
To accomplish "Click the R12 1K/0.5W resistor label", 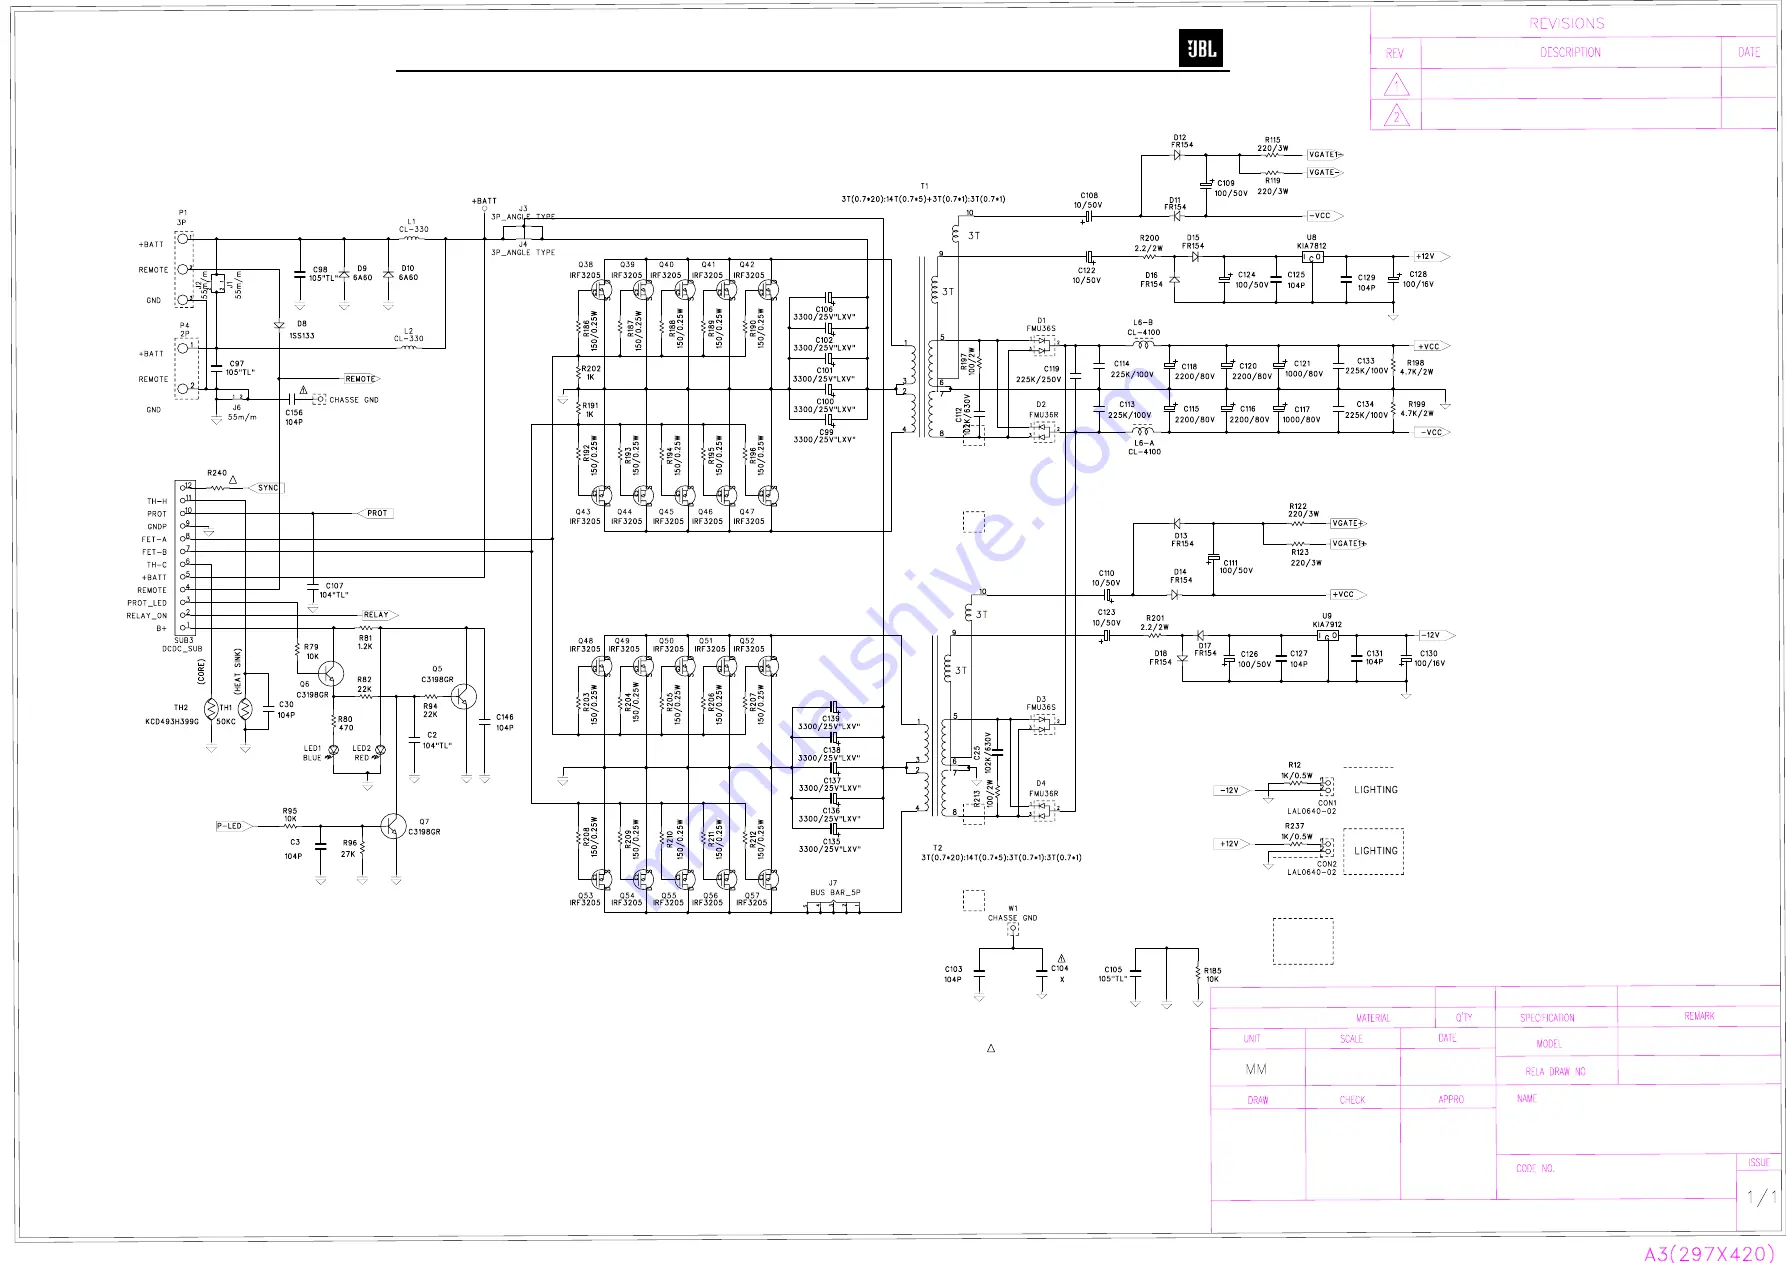I will tap(1296, 770).
